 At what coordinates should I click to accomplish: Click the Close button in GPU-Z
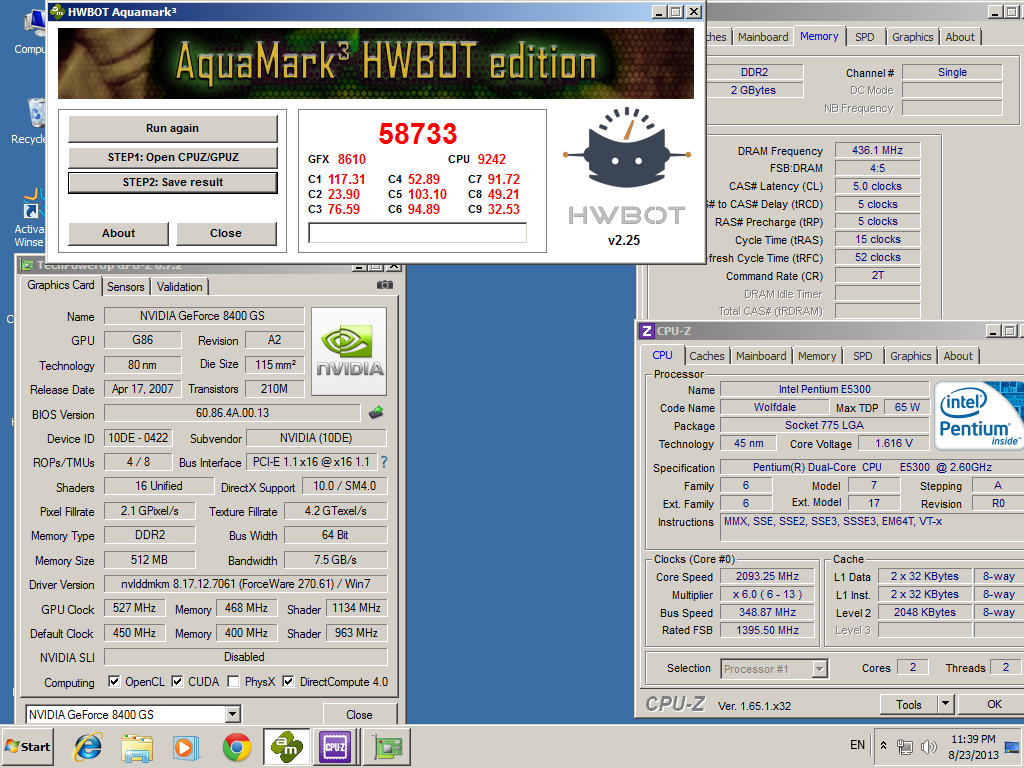(x=359, y=714)
